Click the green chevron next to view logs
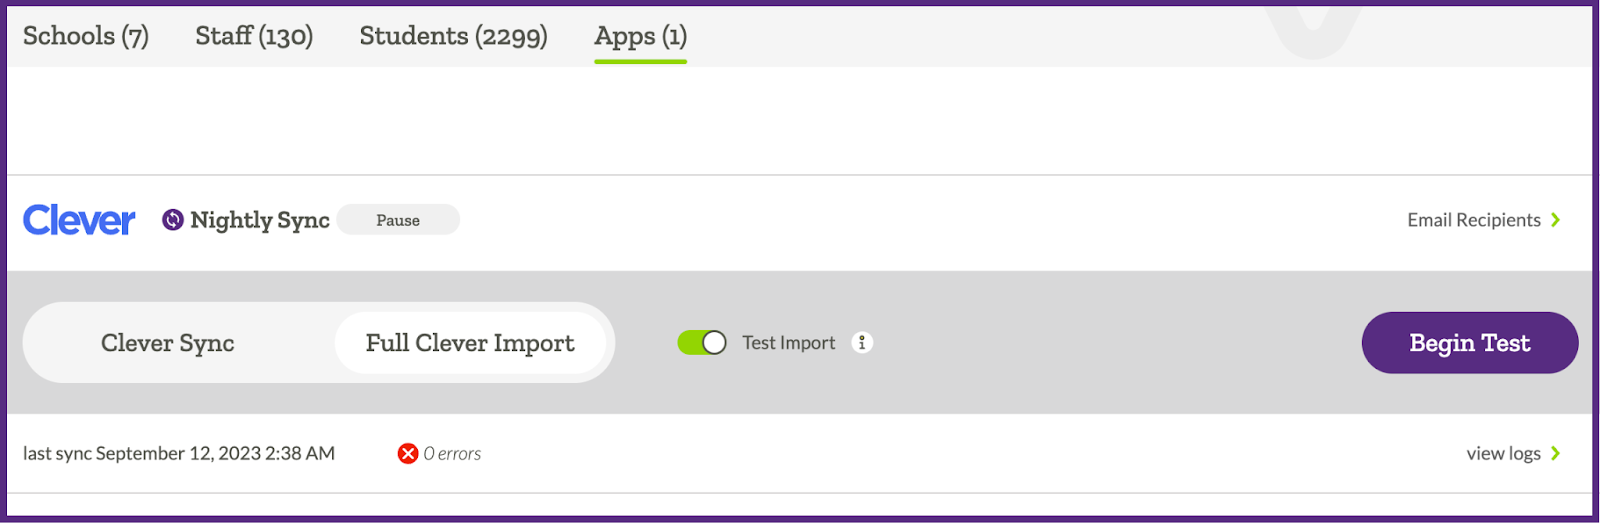This screenshot has height=523, width=1600. point(1556,454)
